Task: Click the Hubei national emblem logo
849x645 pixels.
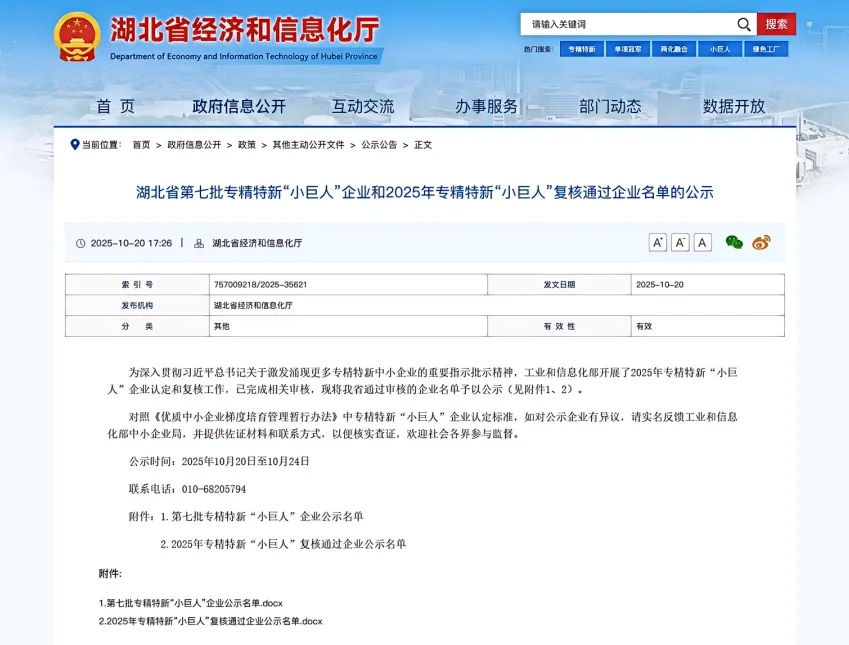Action: (76, 37)
